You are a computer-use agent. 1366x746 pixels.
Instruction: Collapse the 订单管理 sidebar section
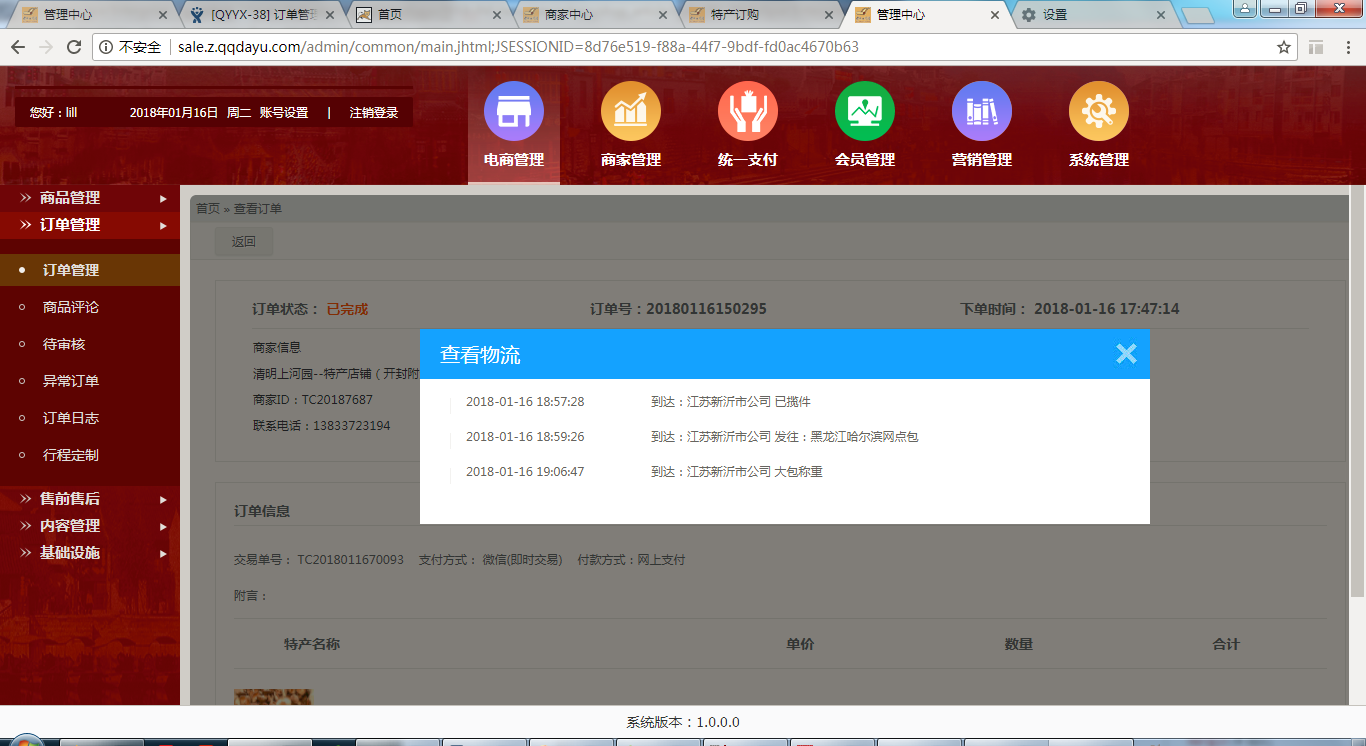click(x=90, y=225)
